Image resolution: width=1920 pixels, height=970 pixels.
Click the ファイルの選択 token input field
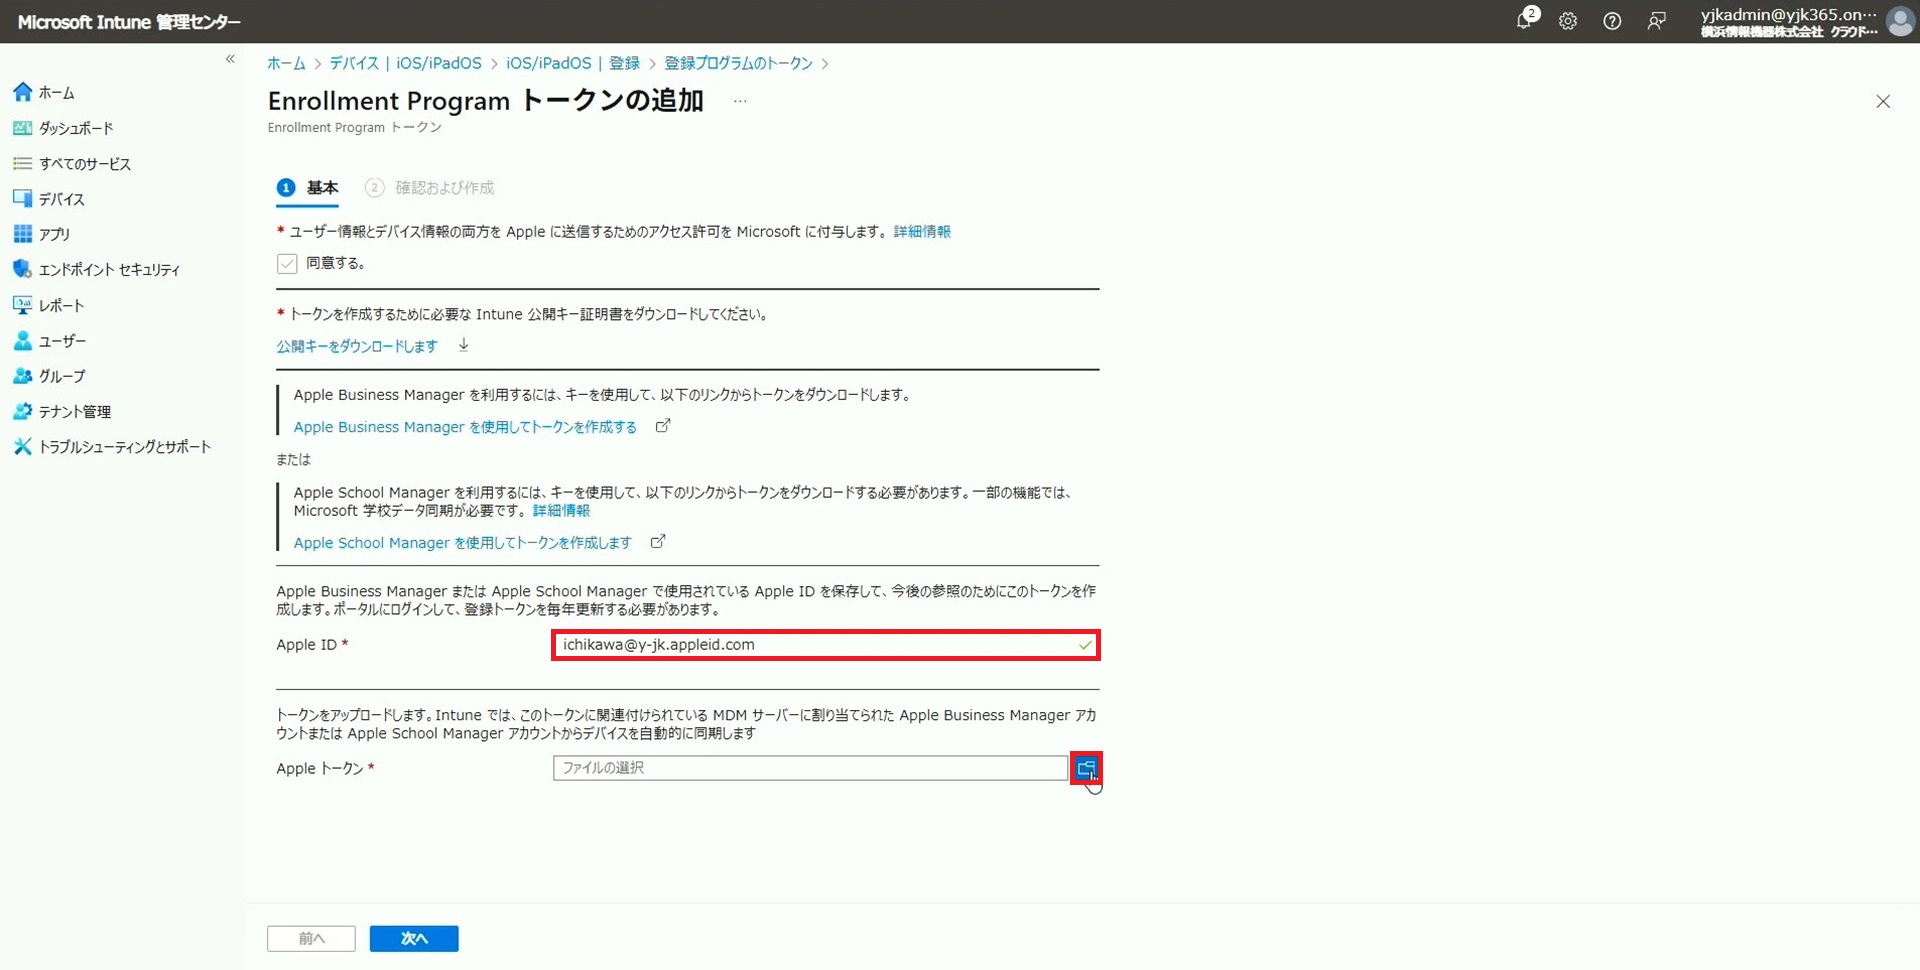(x=810, y=768)
